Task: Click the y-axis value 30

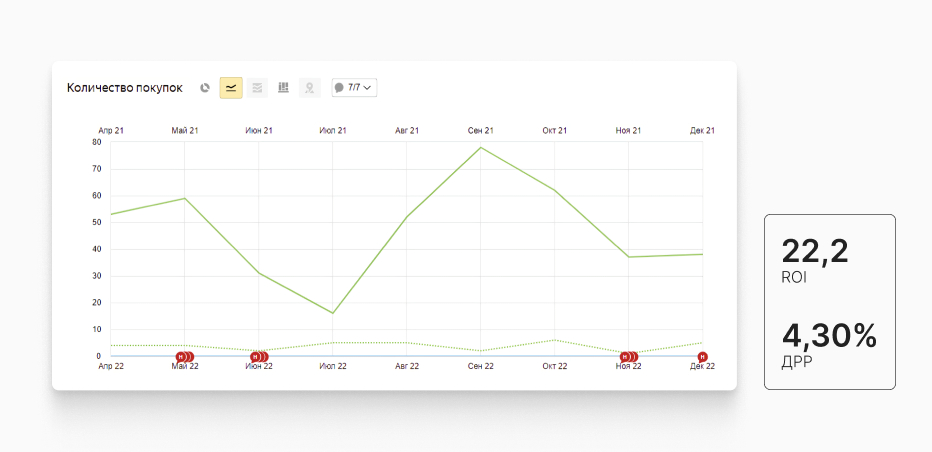Action: click(x=97, y=276)
